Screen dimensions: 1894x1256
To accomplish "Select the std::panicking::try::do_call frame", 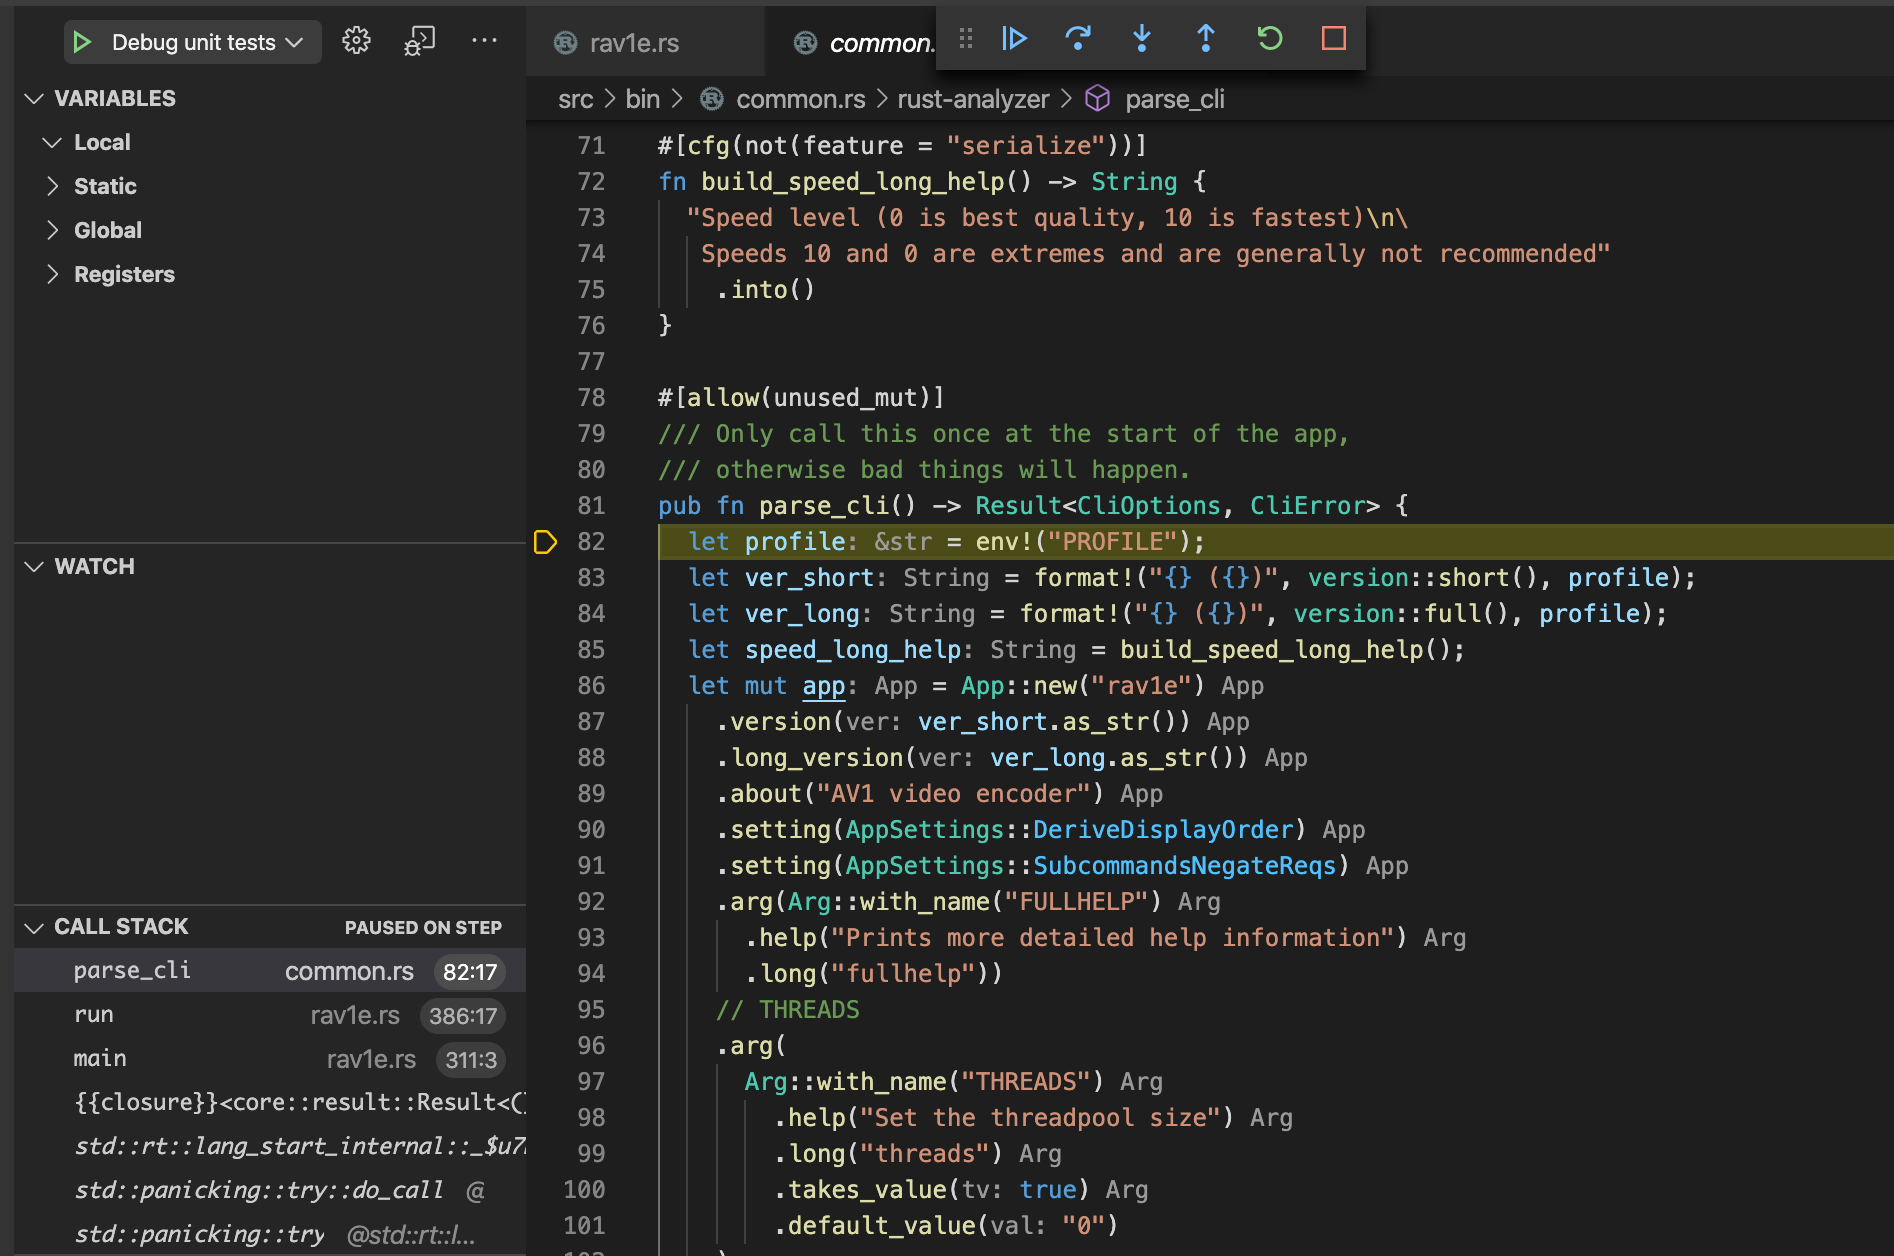I will coord(270,1191).
